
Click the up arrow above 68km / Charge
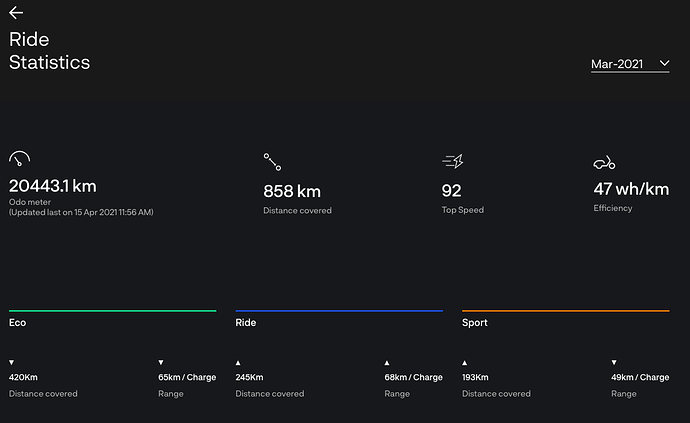click(387, 363)
